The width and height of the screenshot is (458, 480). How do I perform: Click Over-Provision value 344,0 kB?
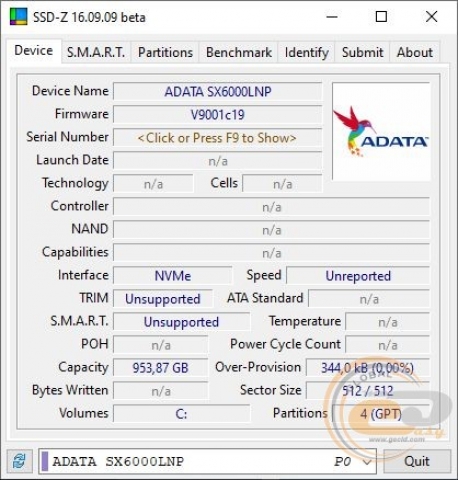[x=368, y=368]
